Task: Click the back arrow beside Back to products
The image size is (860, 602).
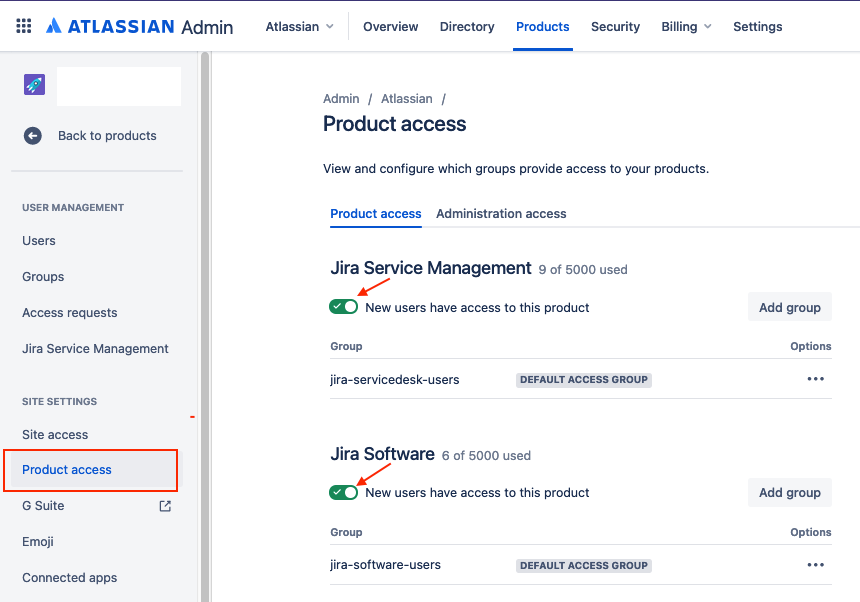Action: 32,135
